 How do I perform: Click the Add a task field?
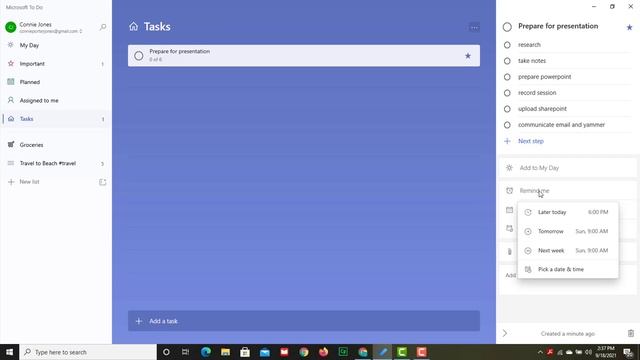(304, 321)
